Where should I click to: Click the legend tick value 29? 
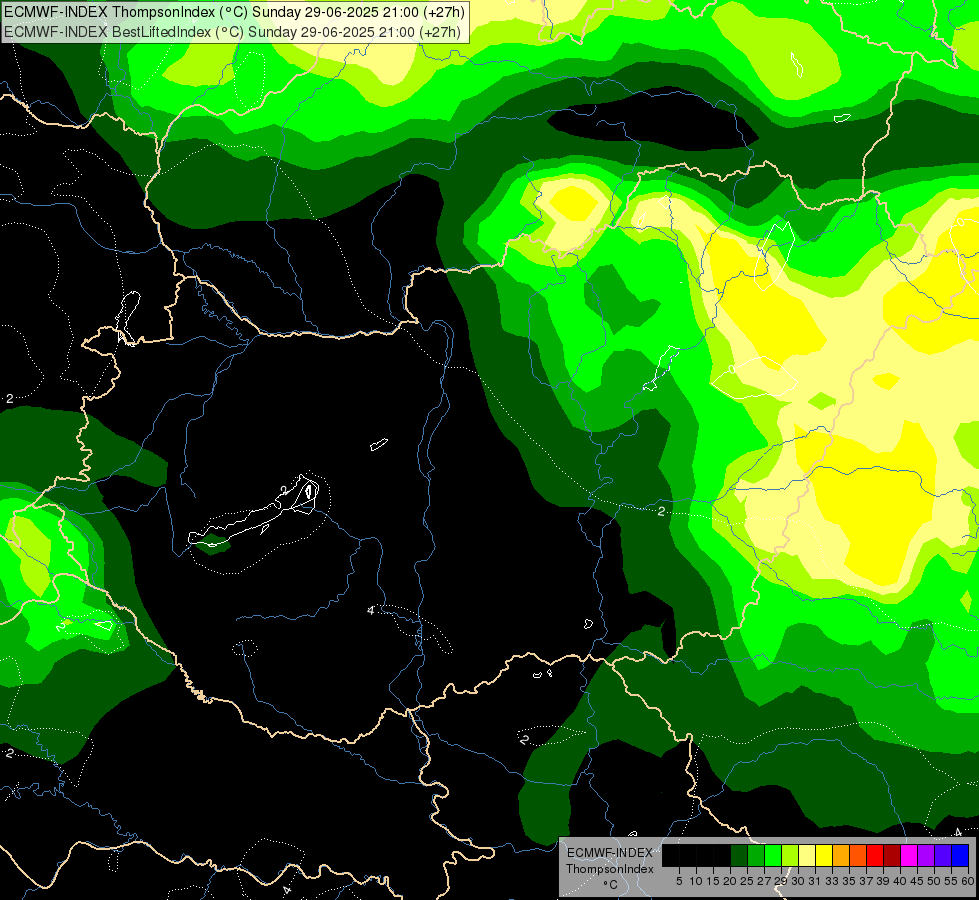click(x=781, y=881)
